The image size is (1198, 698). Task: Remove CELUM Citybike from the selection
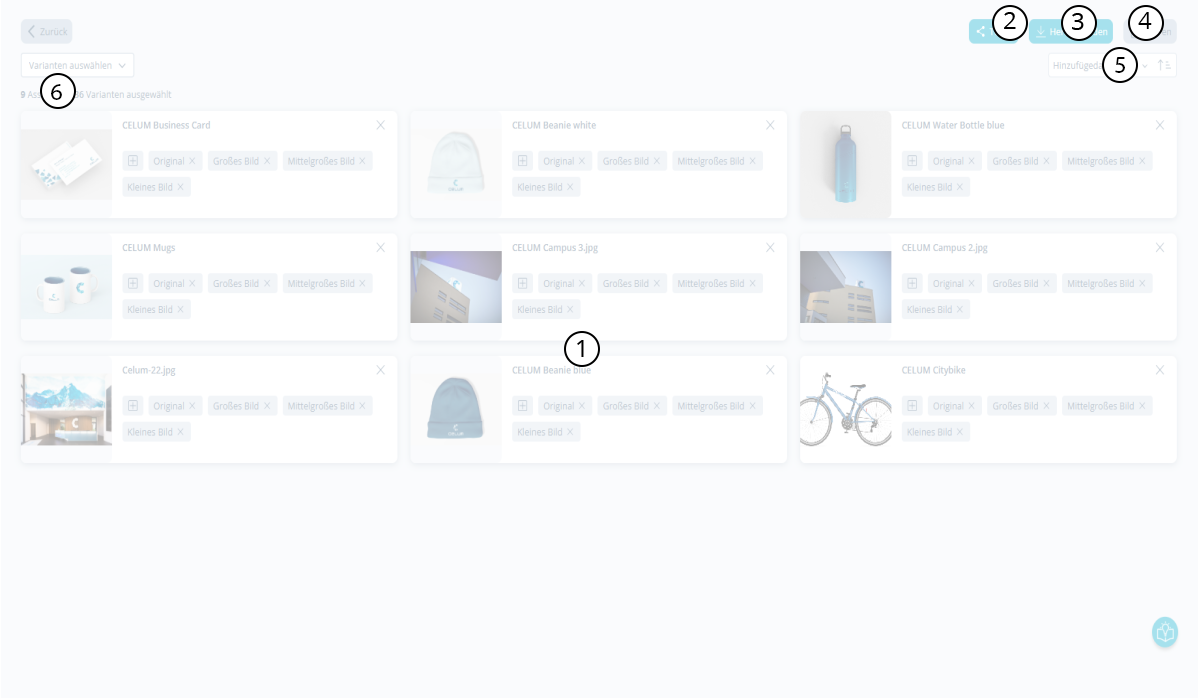click(1160, 370)
